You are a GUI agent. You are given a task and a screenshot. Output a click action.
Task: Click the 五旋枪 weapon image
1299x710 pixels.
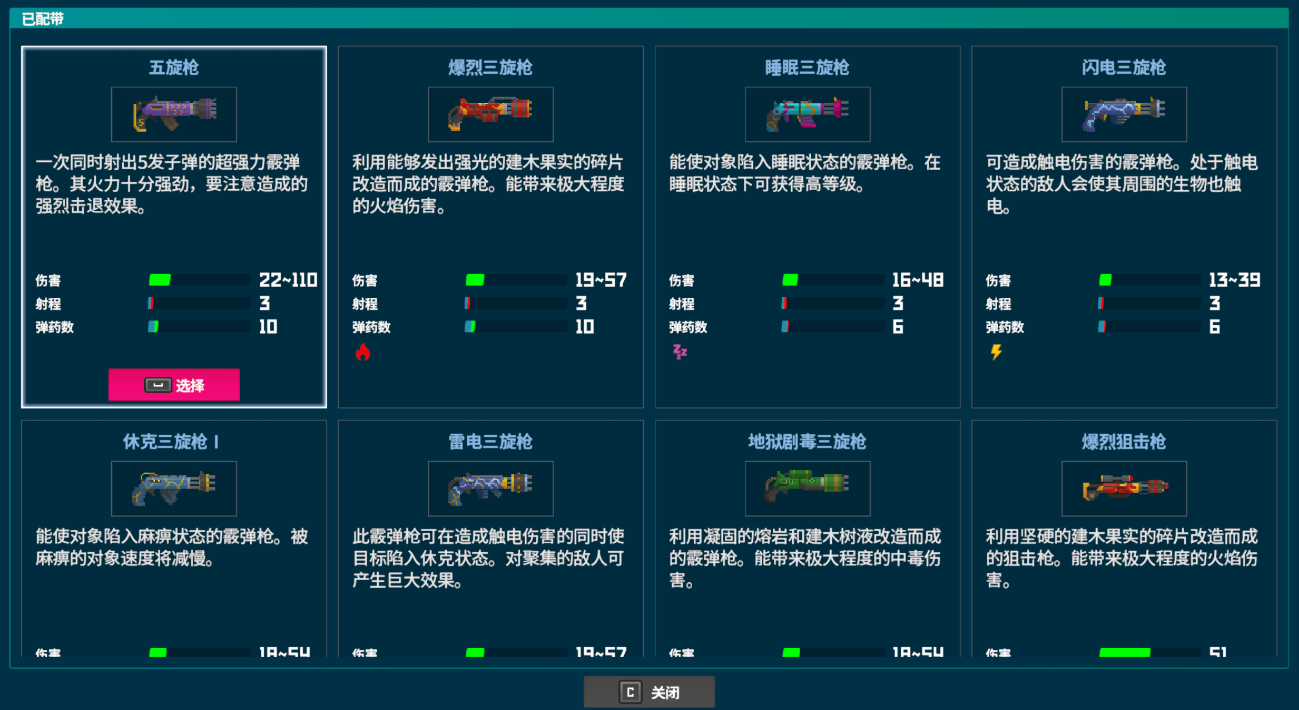pos(173,113)
